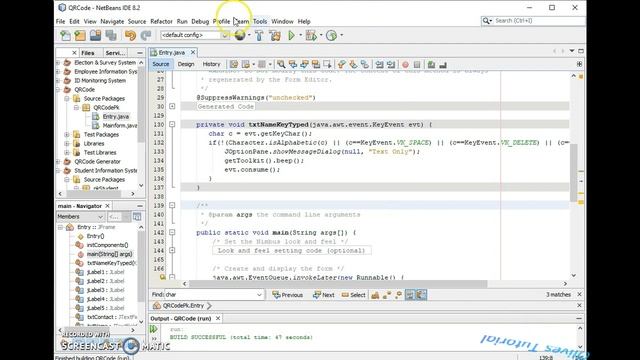This screenshot has height=360, width=640.
Task: Select Entry.java in the project tree
Action: coord(116,117)
